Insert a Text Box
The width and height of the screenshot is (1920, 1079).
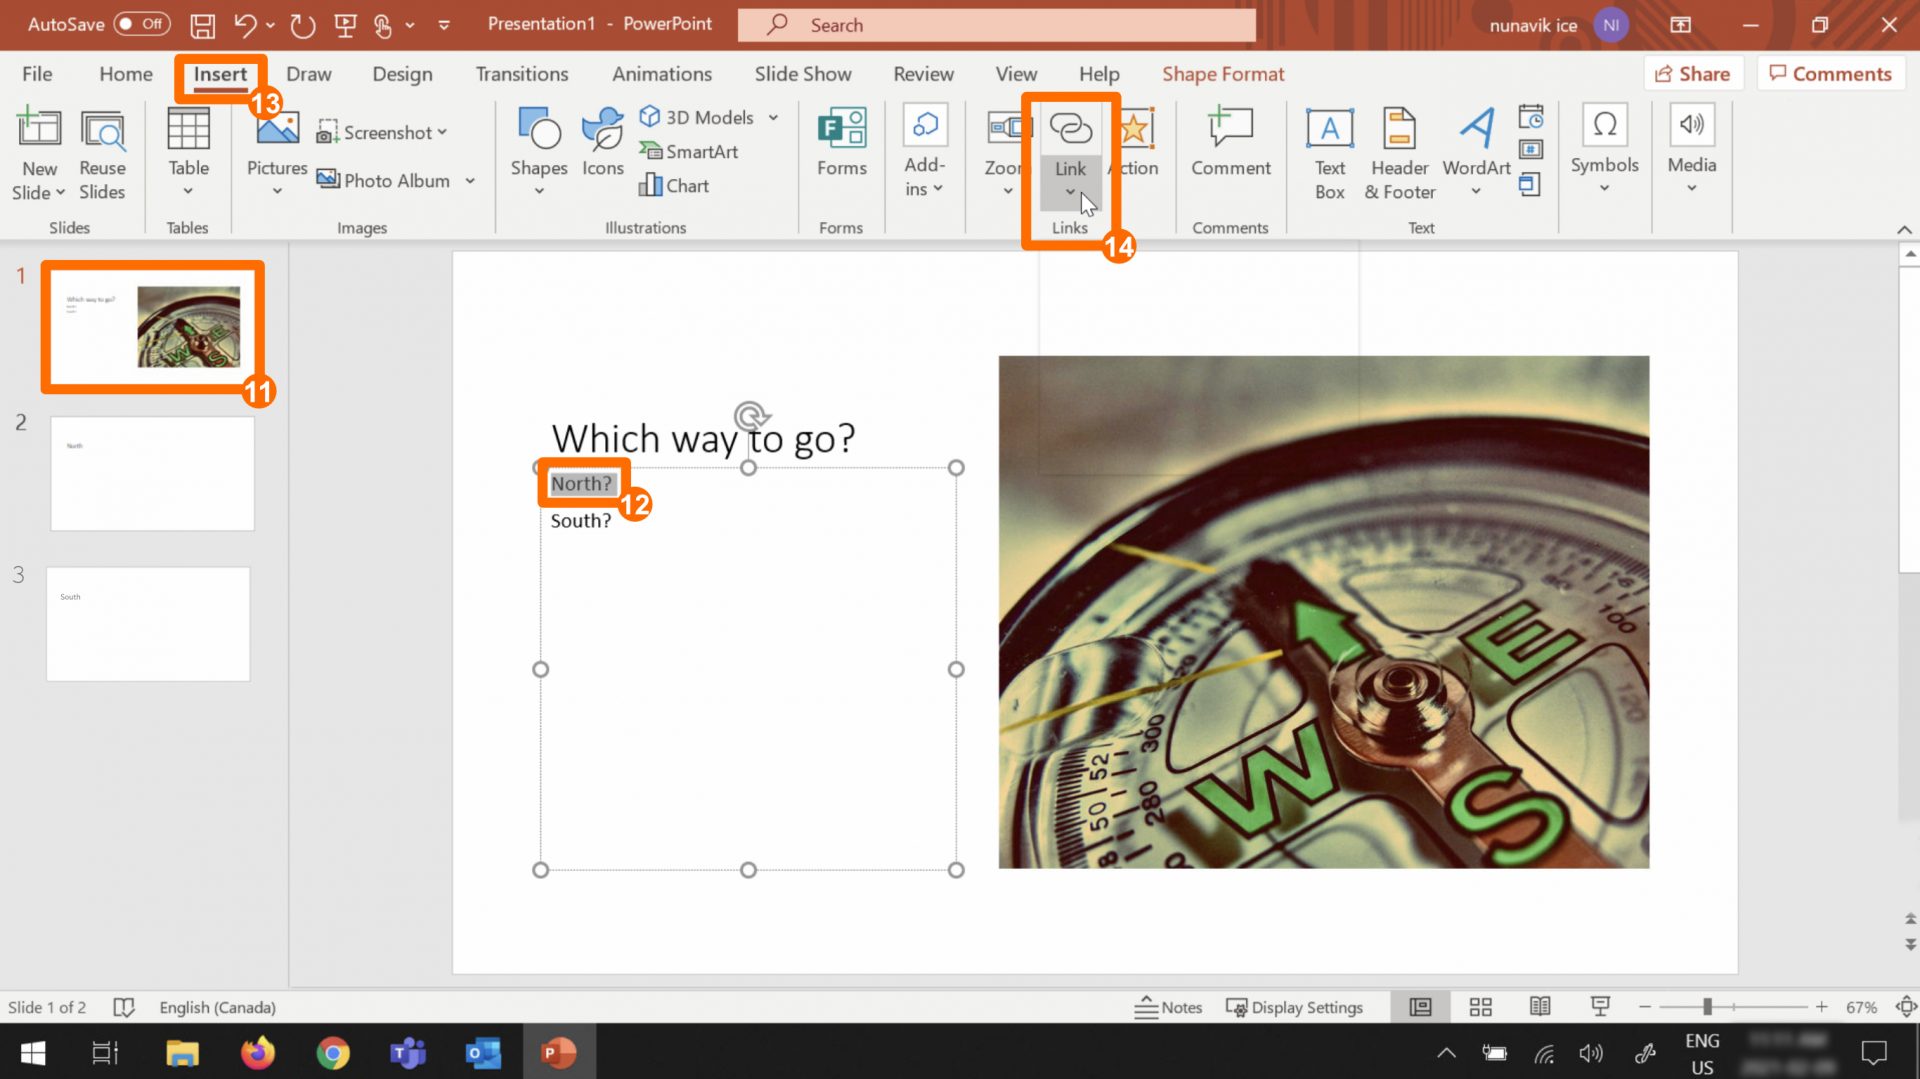1329,150
